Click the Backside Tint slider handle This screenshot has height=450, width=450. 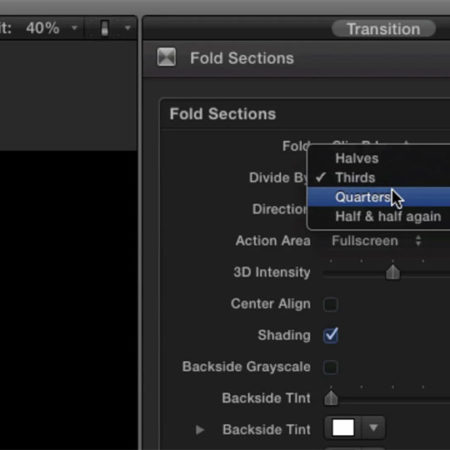[331, 398]
